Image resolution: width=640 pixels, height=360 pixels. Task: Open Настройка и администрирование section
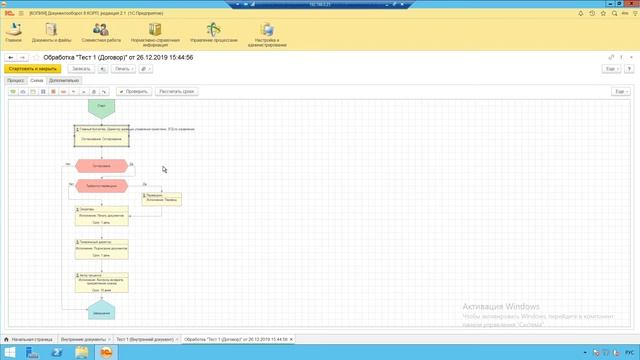pos(267,35)
